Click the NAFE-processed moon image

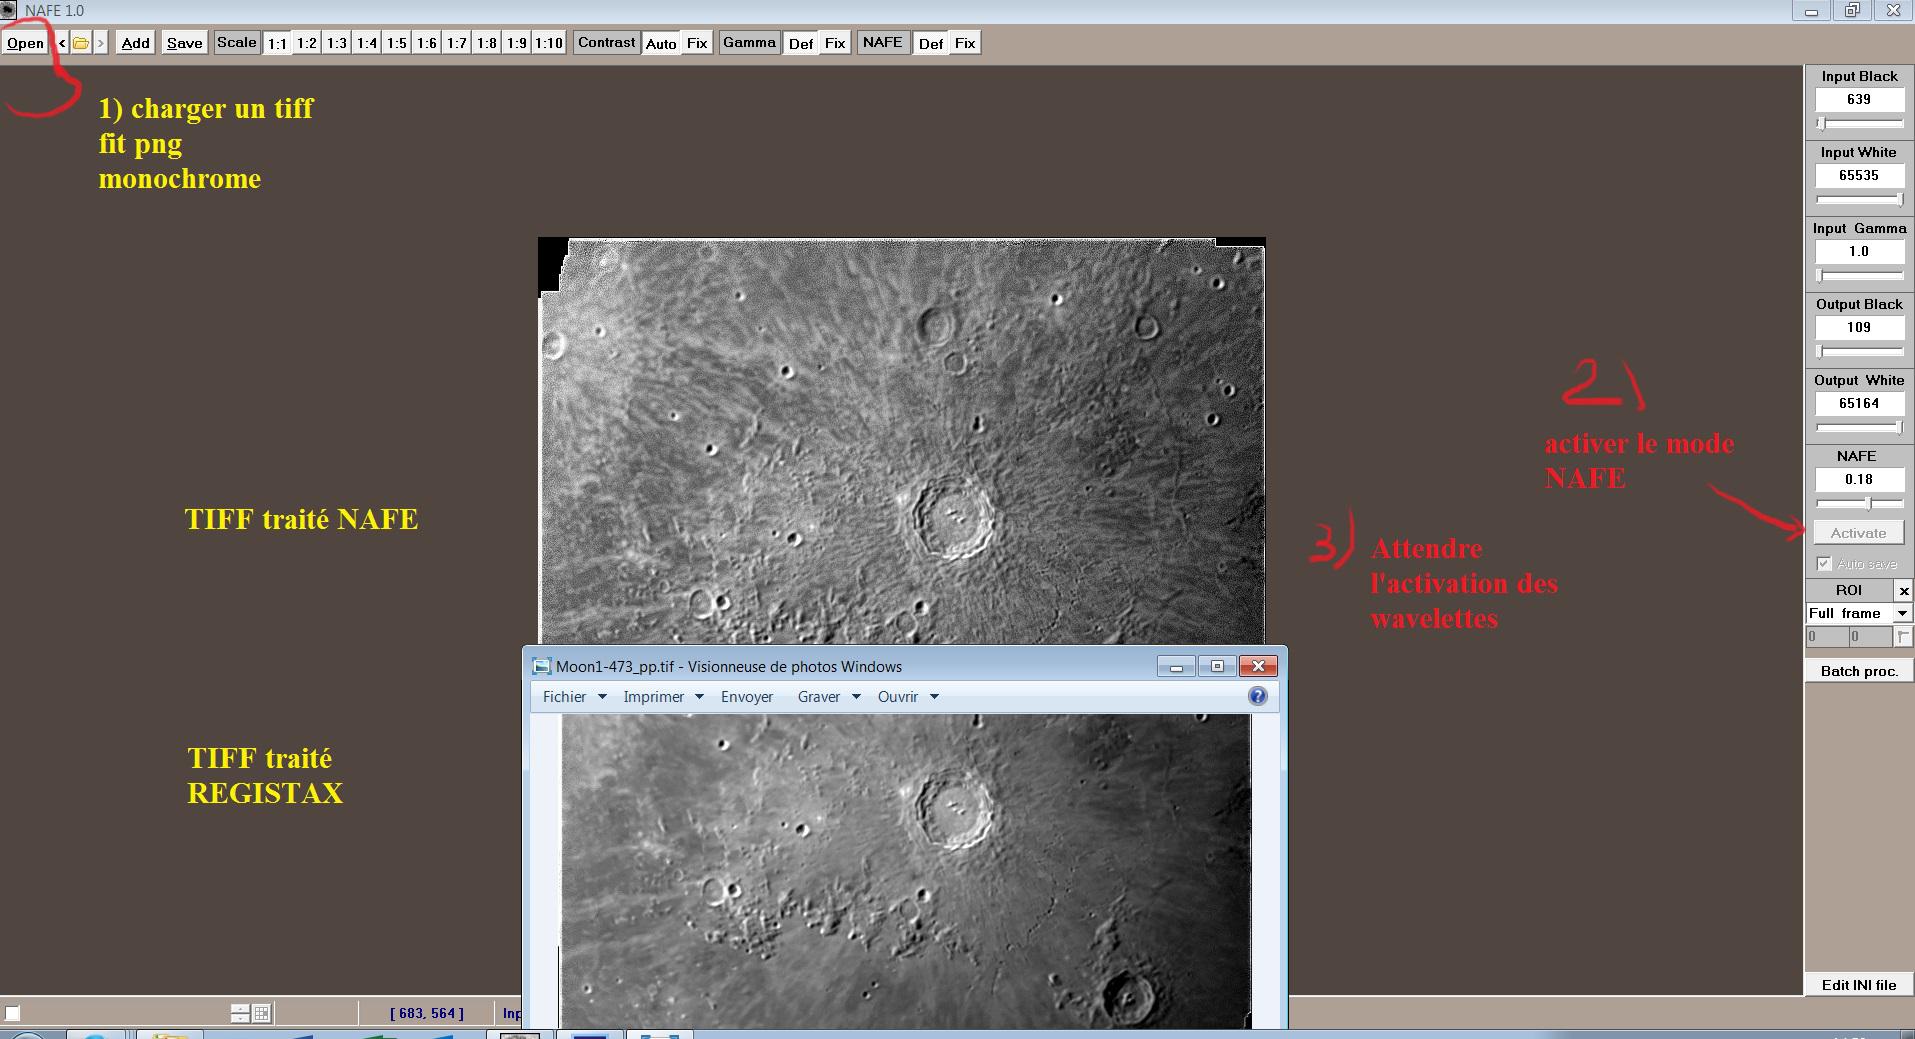pos(902,441)
